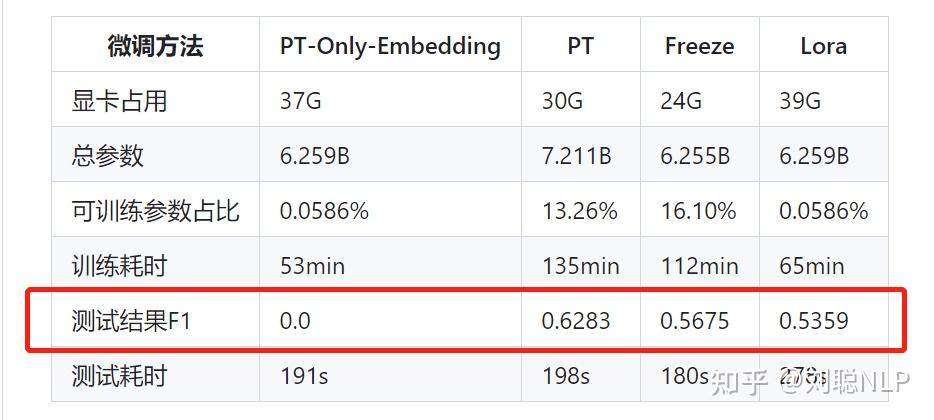Click the 知乎 watermark text
Viewport: 934px width, 420px height.
click(739, 381)
